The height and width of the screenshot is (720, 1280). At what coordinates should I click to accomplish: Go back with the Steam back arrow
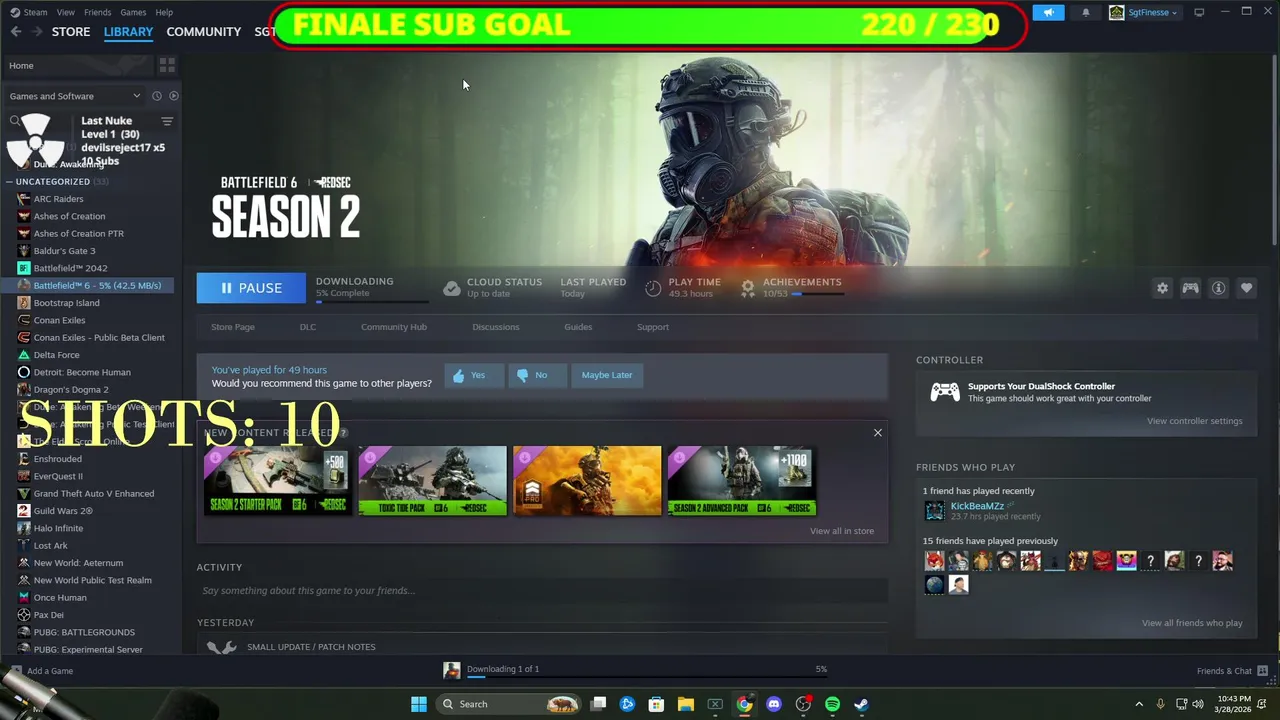16,31
